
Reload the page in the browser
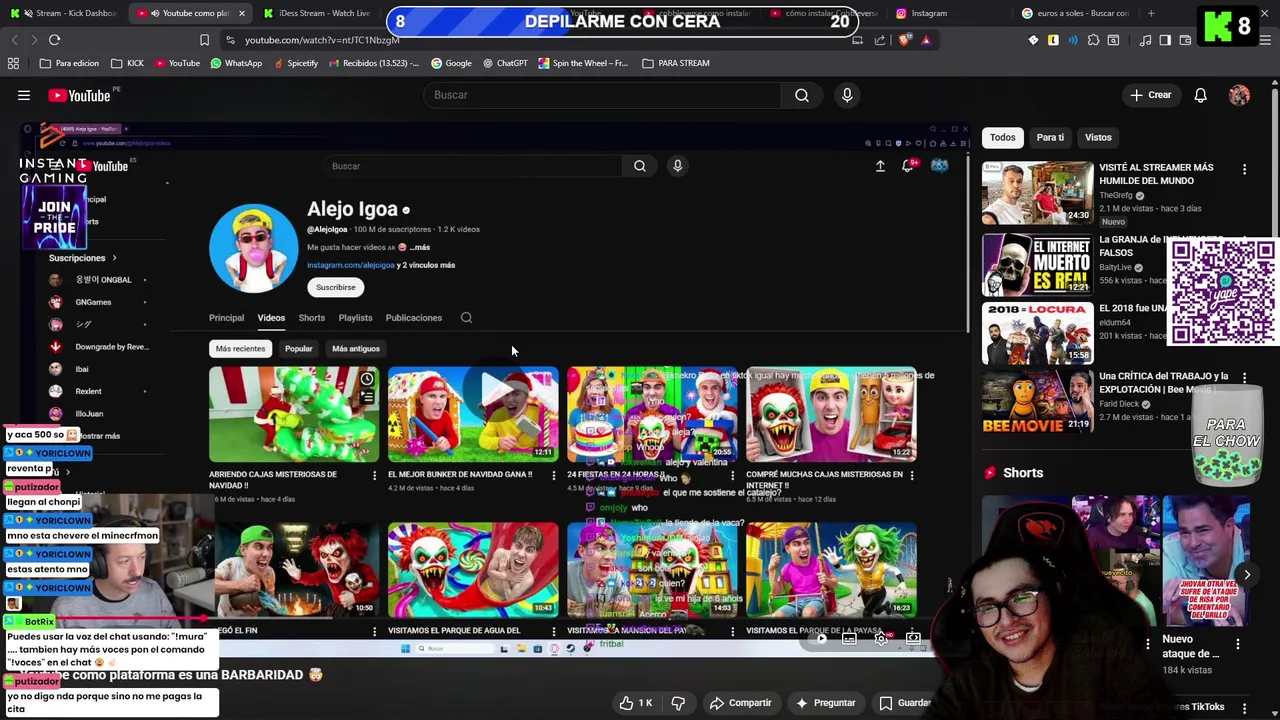54,40
